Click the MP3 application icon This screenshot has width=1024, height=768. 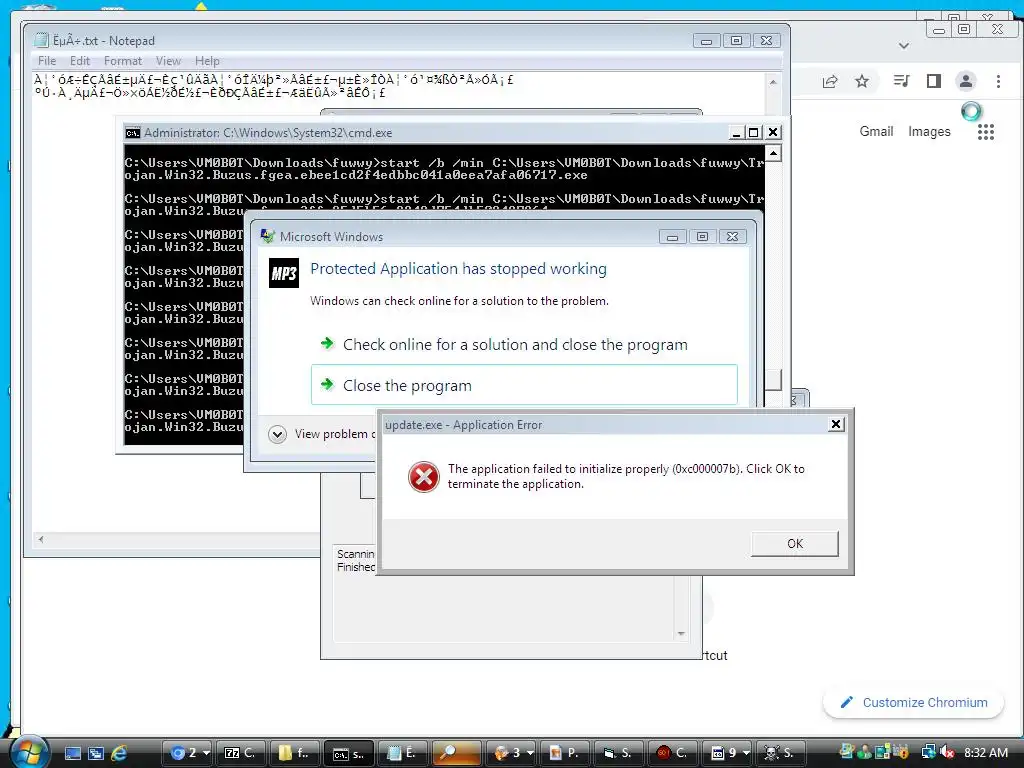[284, 273]
